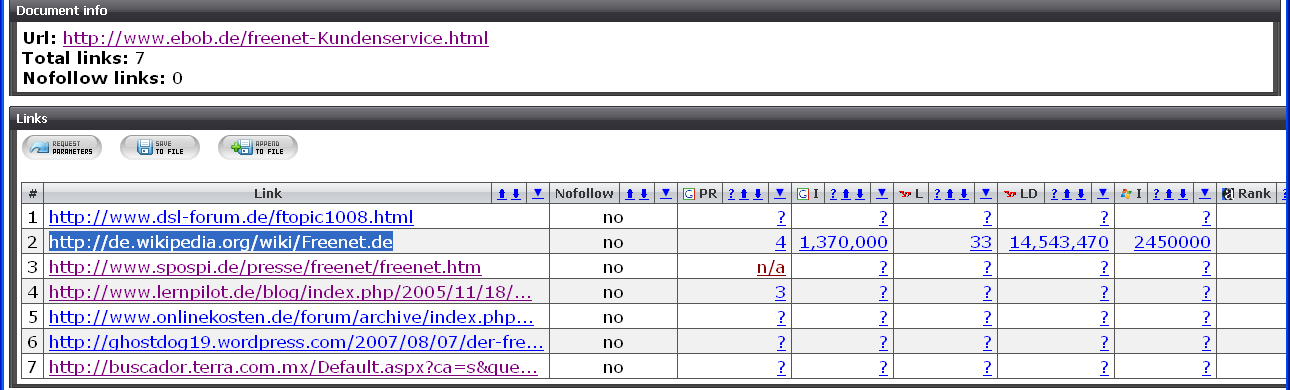The height and width of the screenshot is (390, 1290).
Task: Click the Document info panel title
Action: tap(62, 11)
